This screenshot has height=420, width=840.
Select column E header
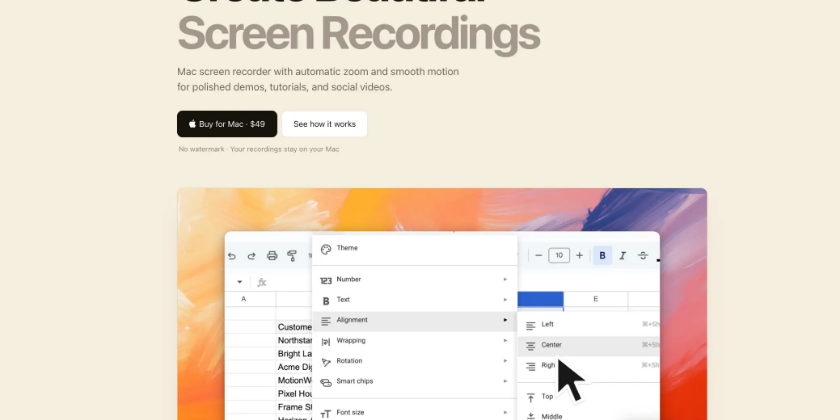point(595,299)
